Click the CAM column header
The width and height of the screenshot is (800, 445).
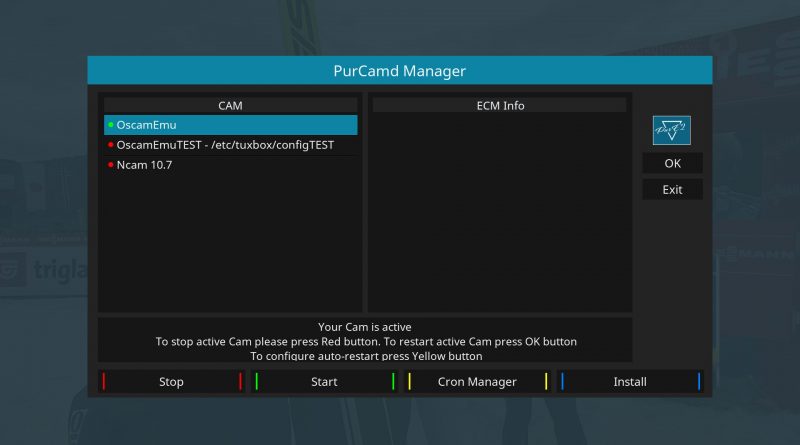231,106
